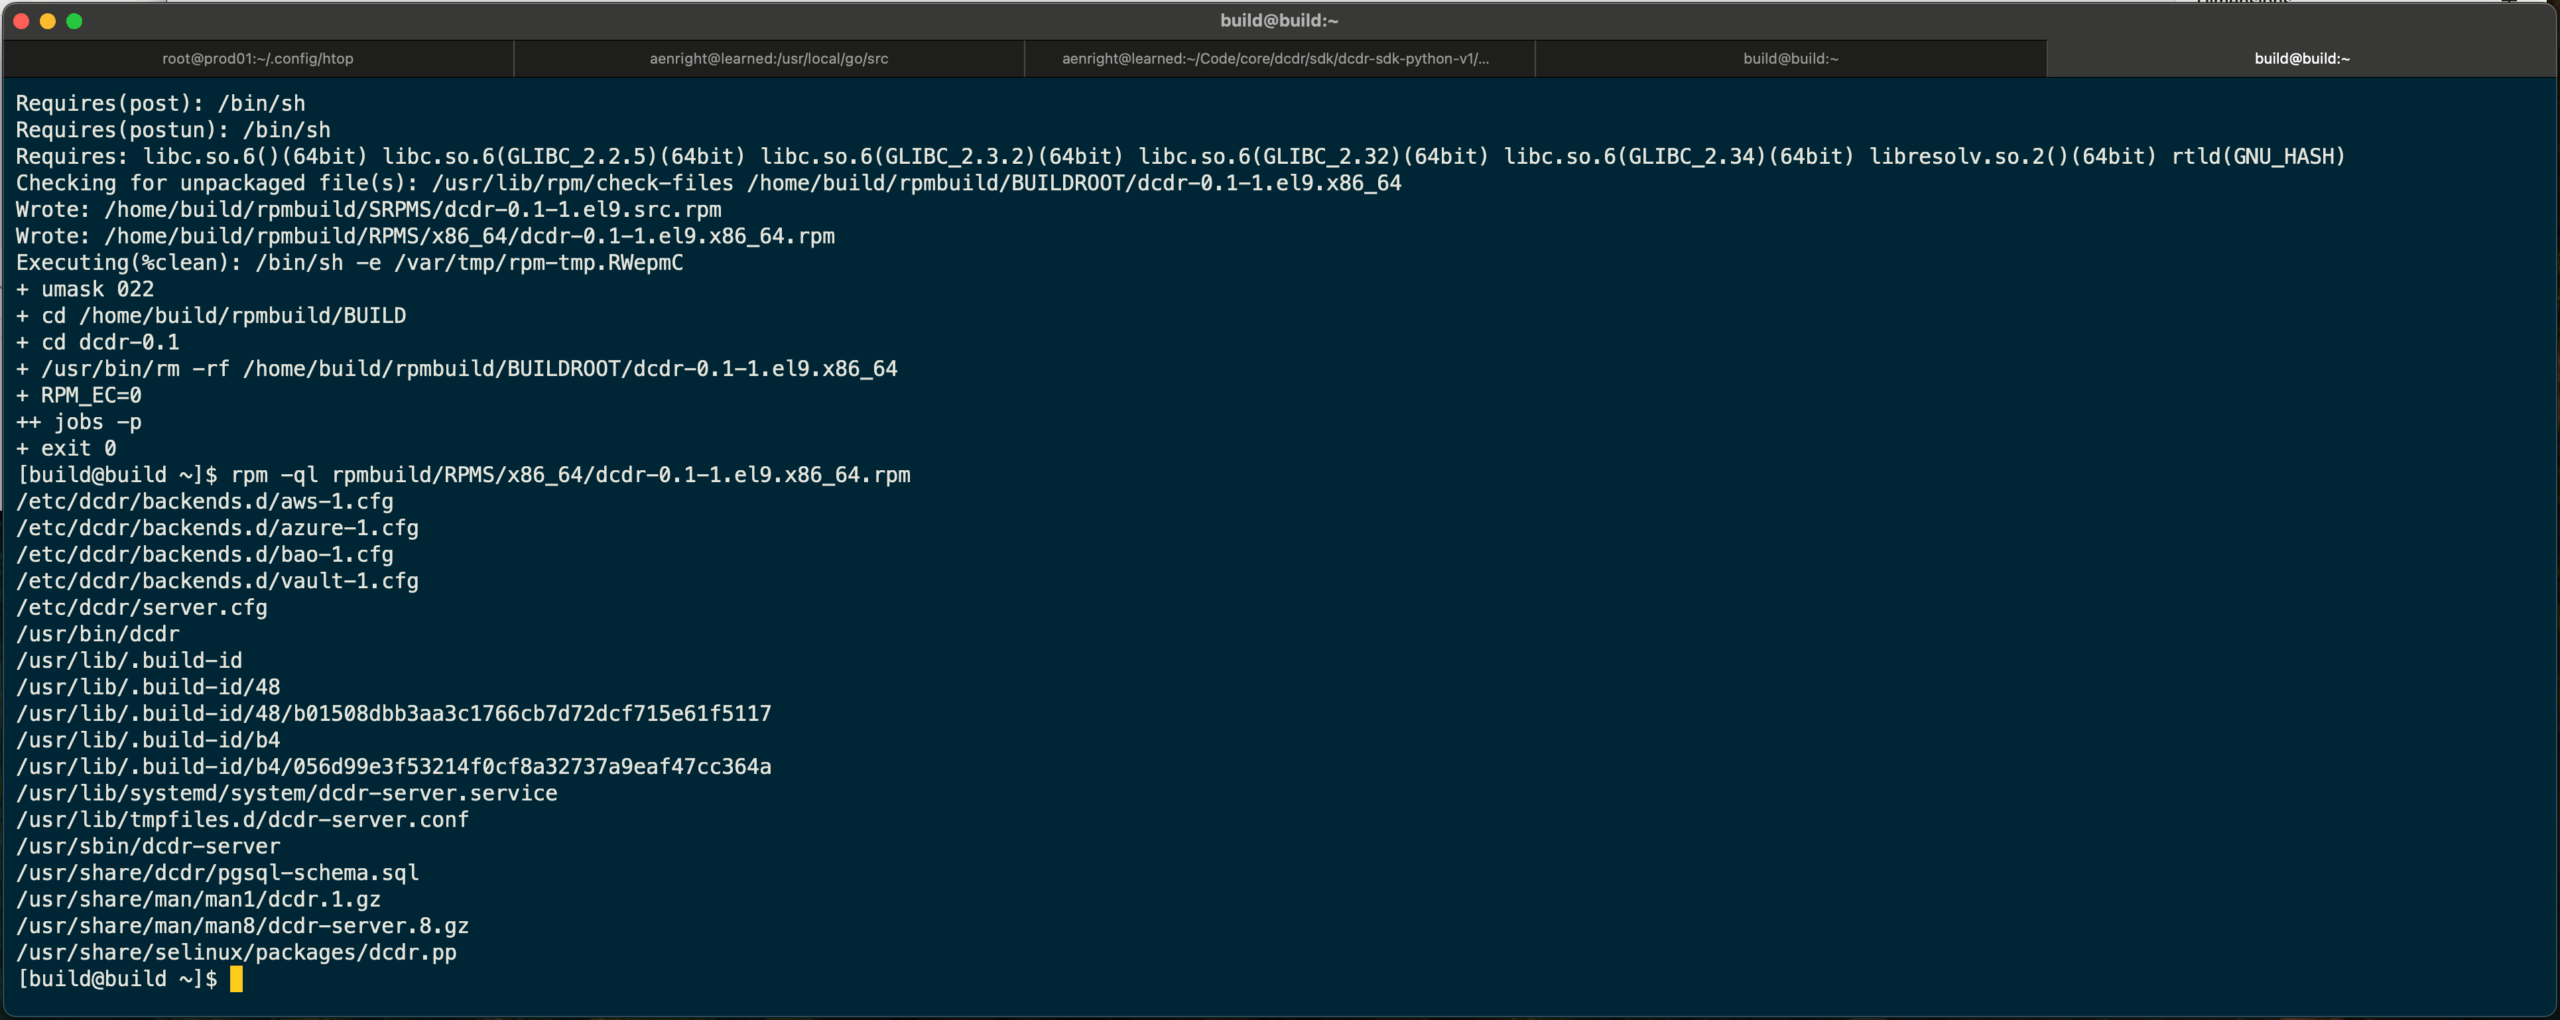The image size is (2560, 1020).
Task: Click the dcdr-server.service systemd path
Action: click(x=287, y=793)
